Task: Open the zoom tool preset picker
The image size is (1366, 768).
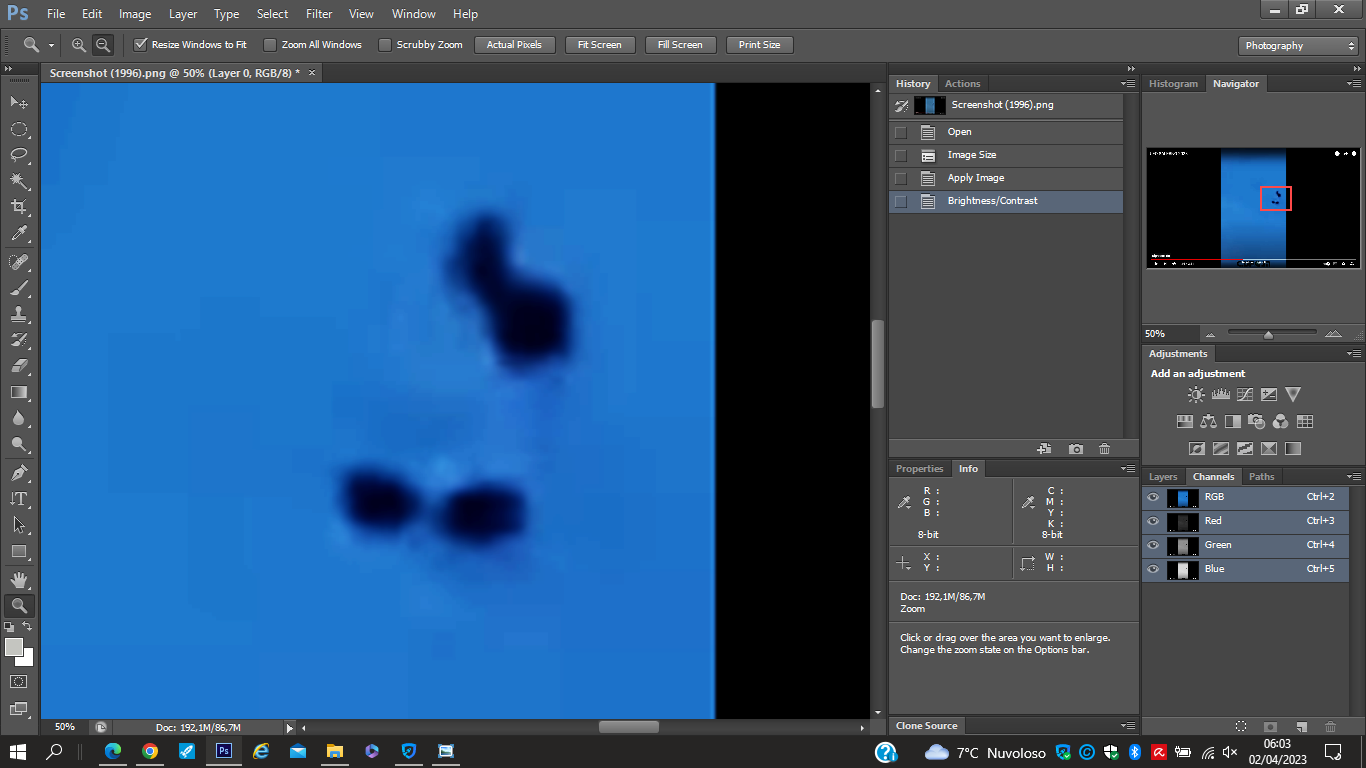Action: [x=37, y=45]
